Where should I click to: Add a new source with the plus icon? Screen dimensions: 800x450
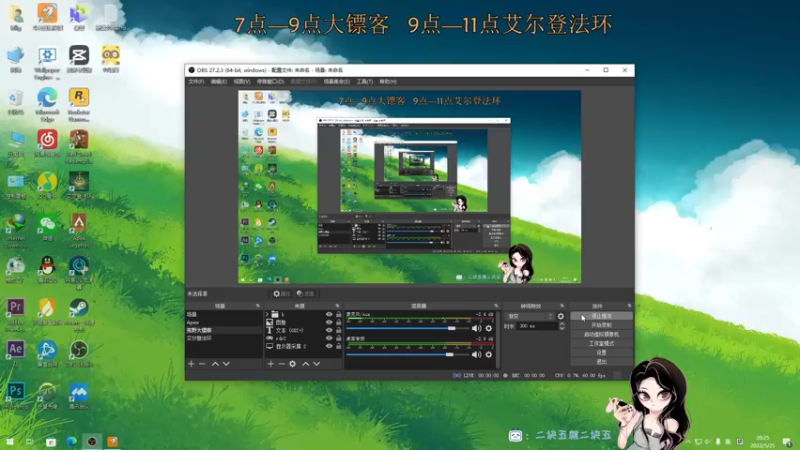[270, 364]
